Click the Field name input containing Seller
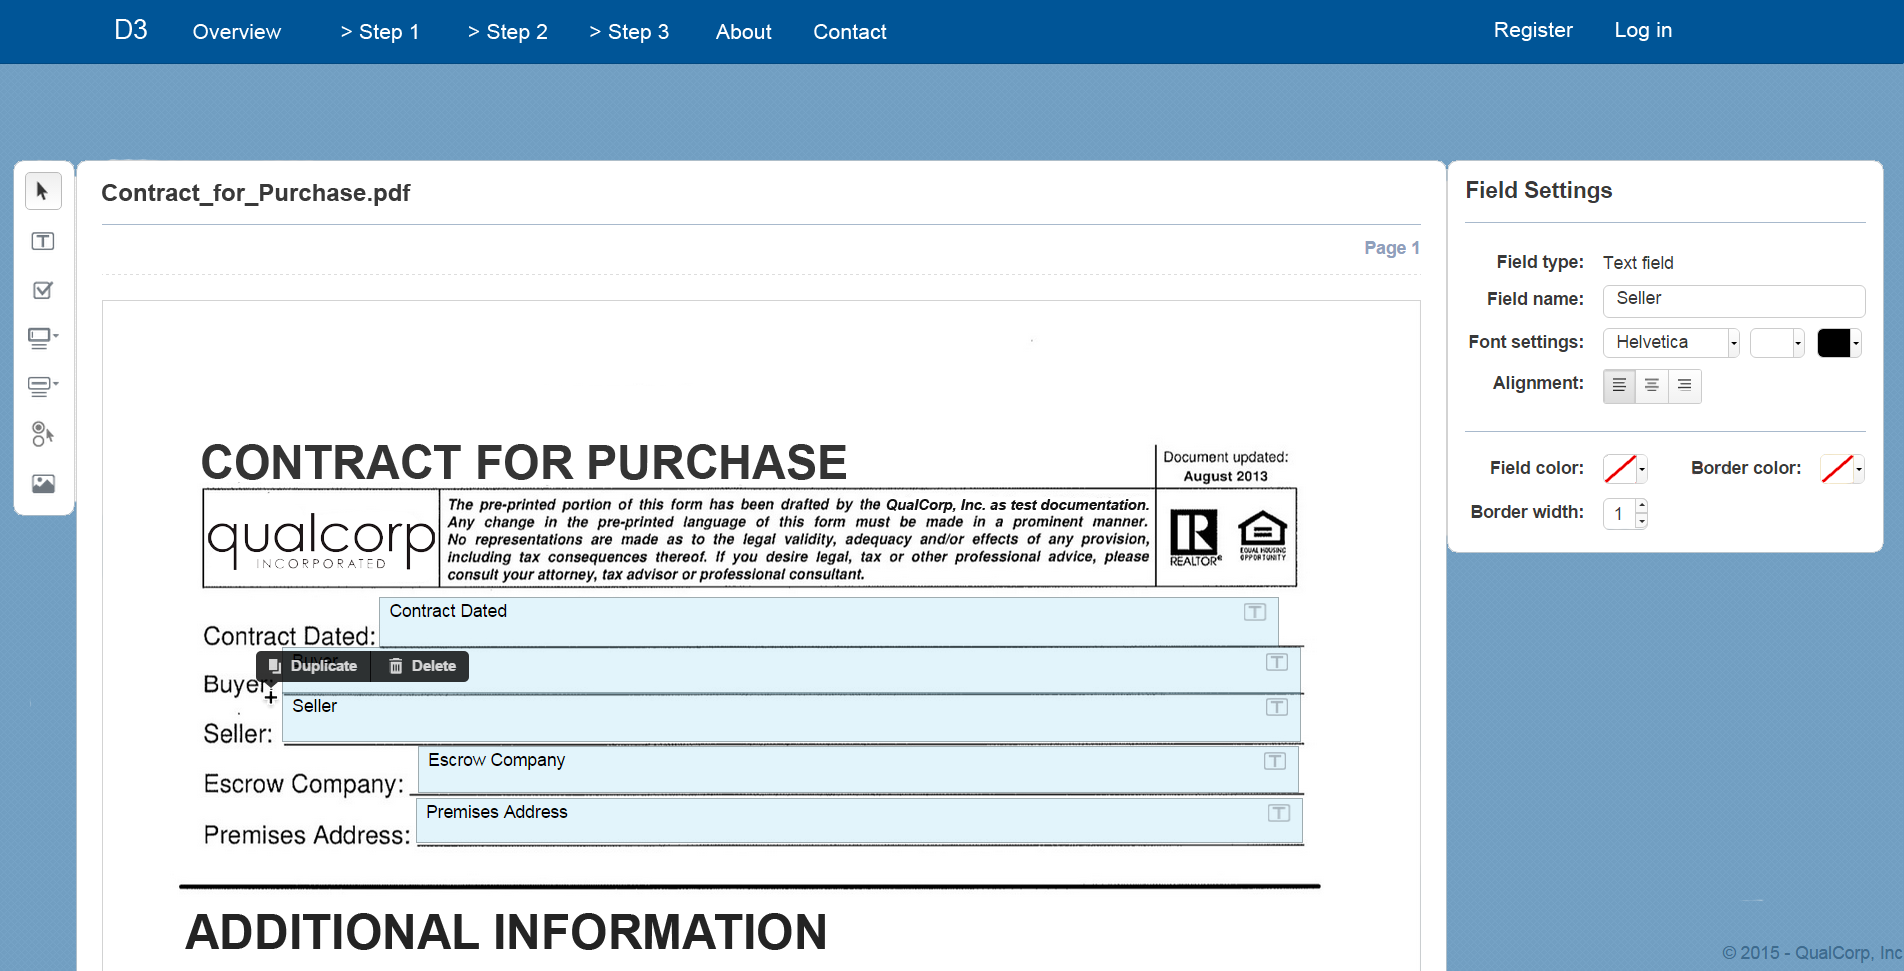Image resolution: width=1904 pixels, height=971 pixels. [1734, 300]
